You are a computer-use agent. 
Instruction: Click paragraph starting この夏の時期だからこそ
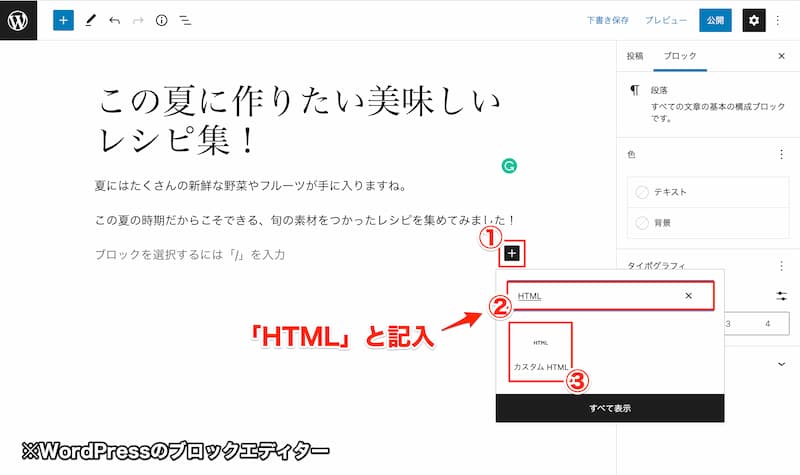tap(305, 220)
